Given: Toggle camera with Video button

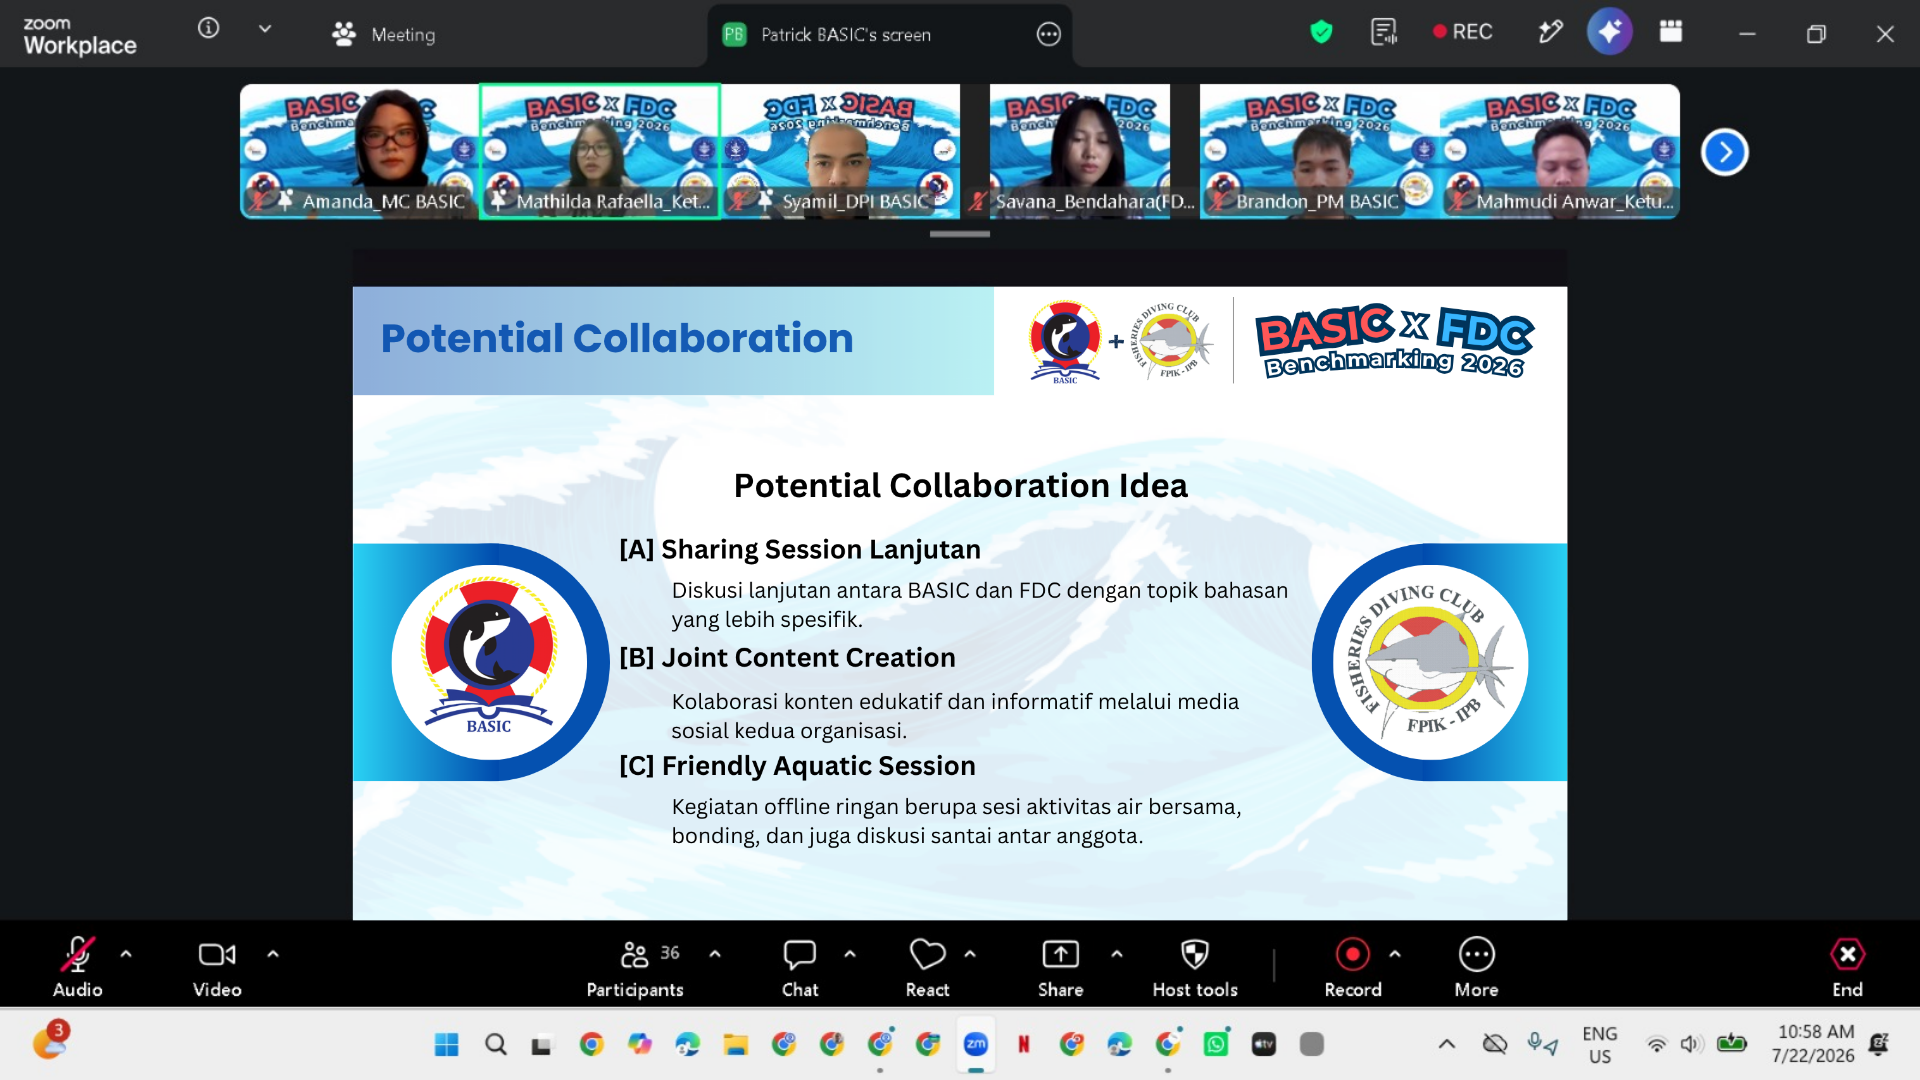Looking at the screenshot, I should [217, 967].
